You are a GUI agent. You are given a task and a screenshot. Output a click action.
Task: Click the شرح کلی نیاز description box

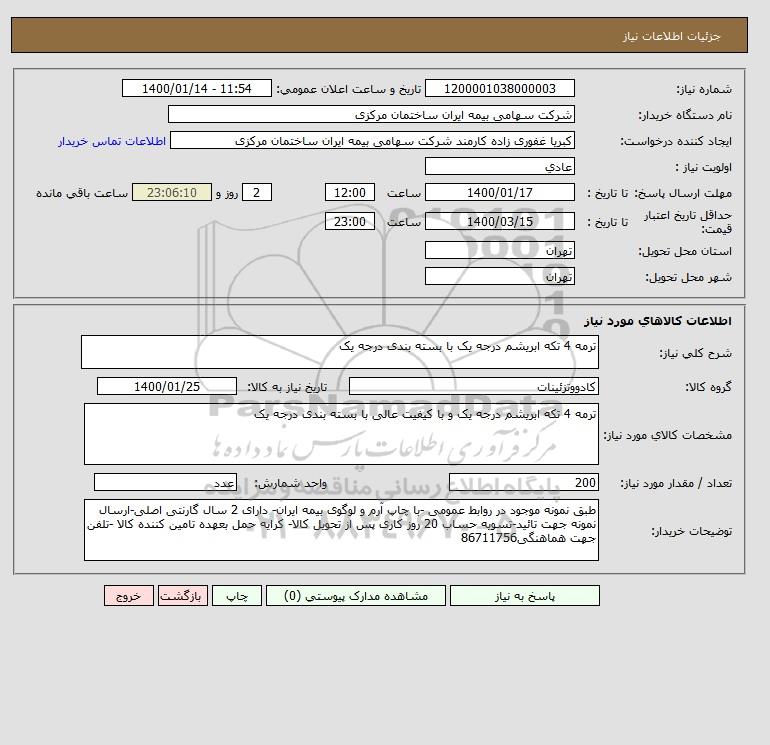[340, 352]
